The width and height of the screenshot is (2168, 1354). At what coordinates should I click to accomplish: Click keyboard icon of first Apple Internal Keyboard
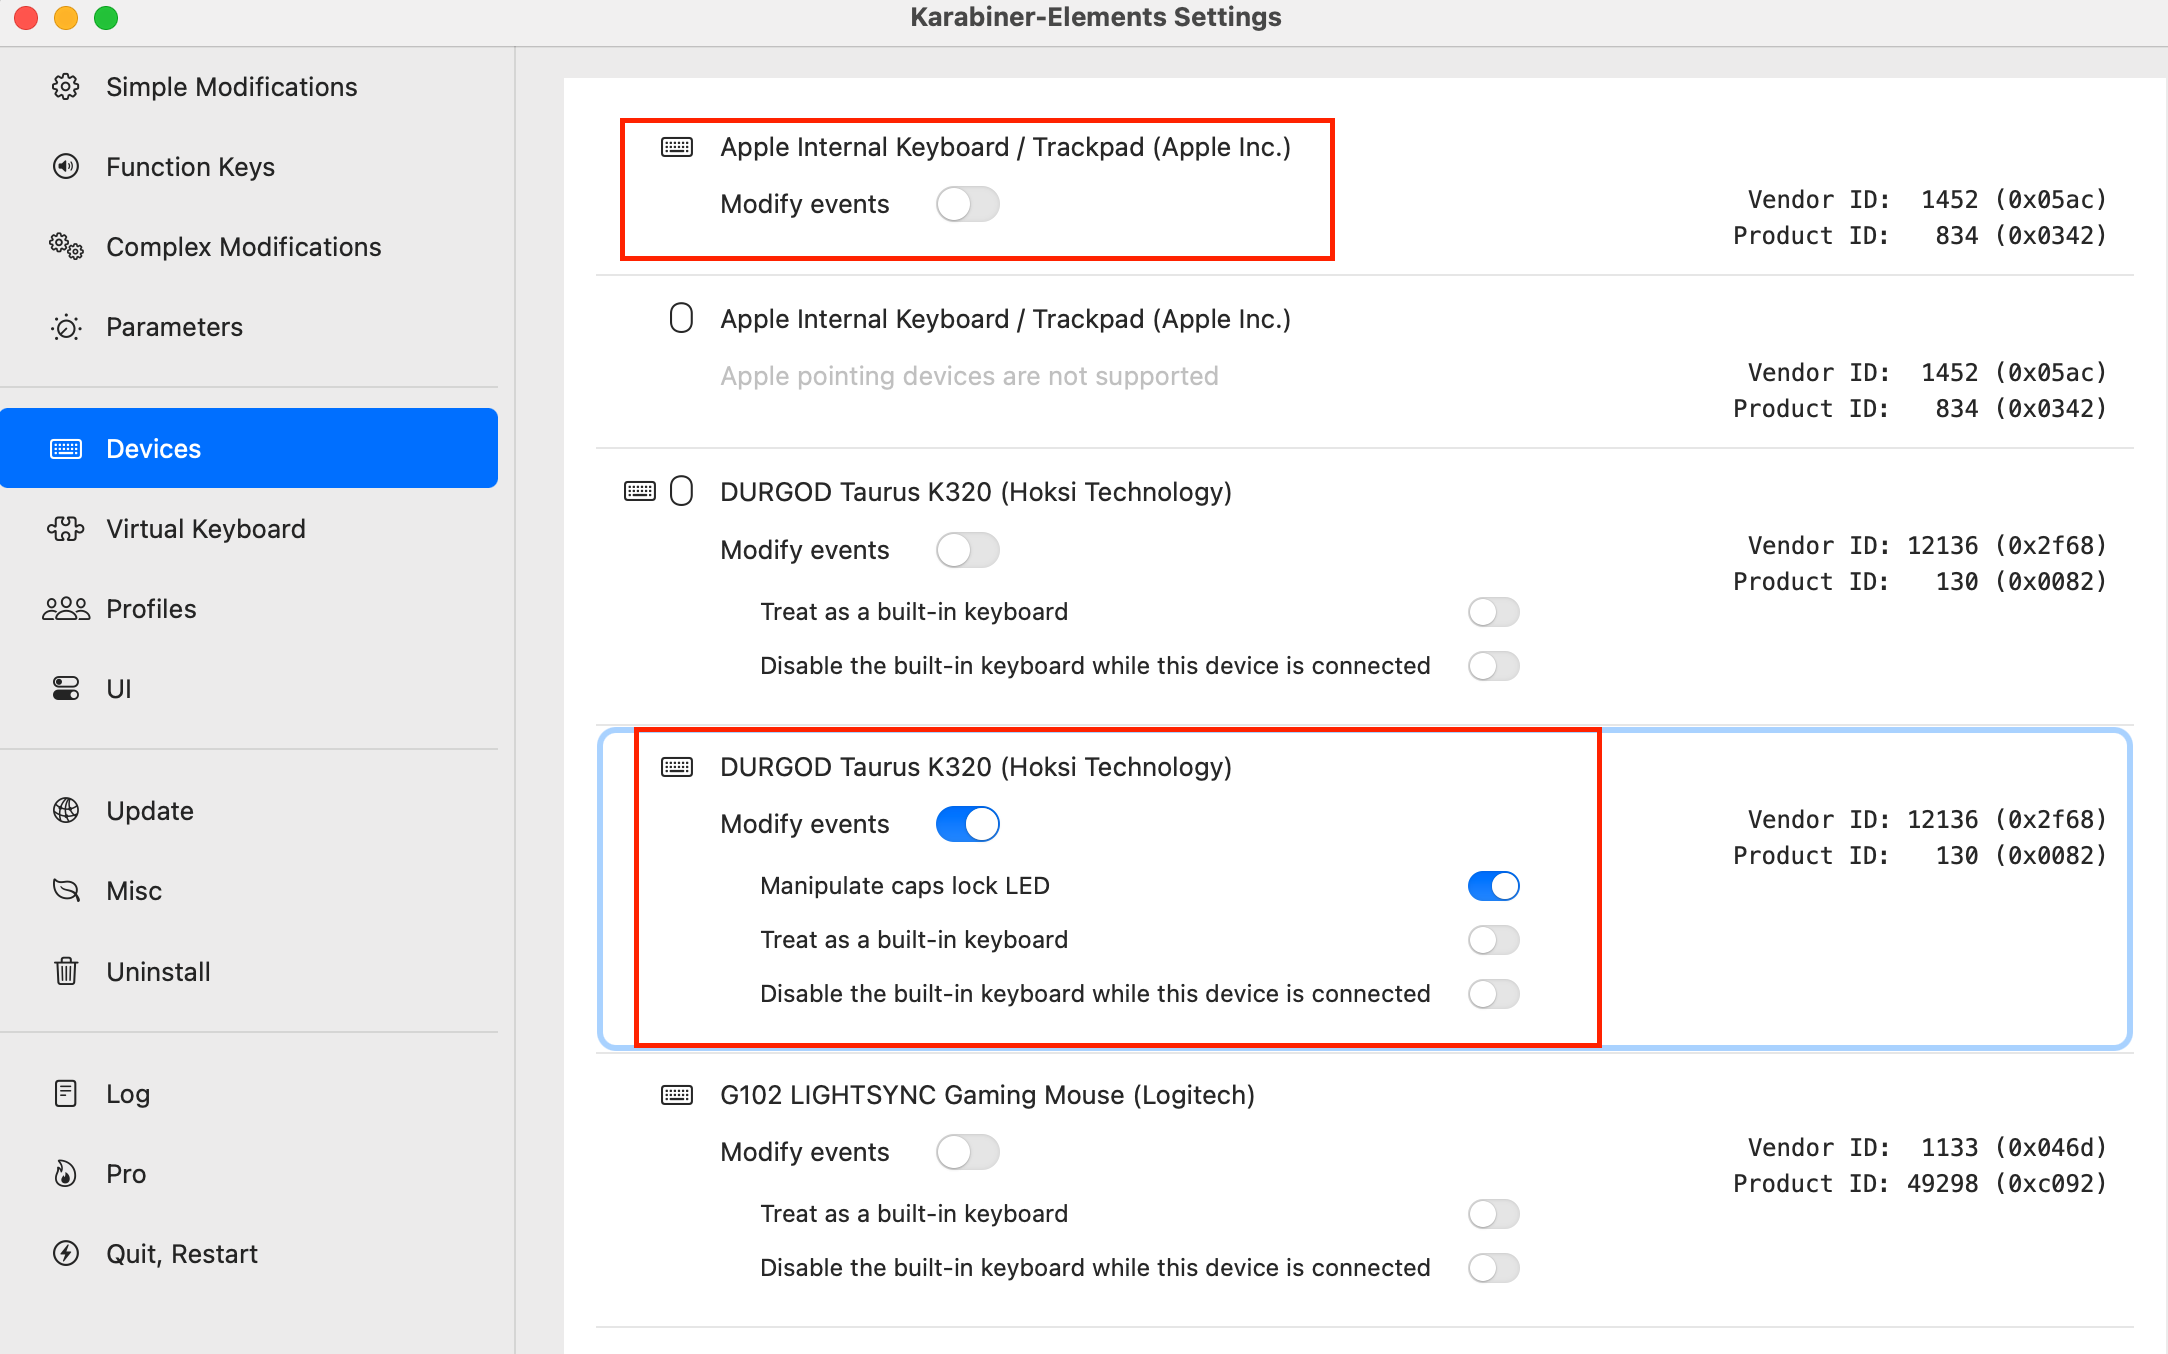tap(677, 147)
